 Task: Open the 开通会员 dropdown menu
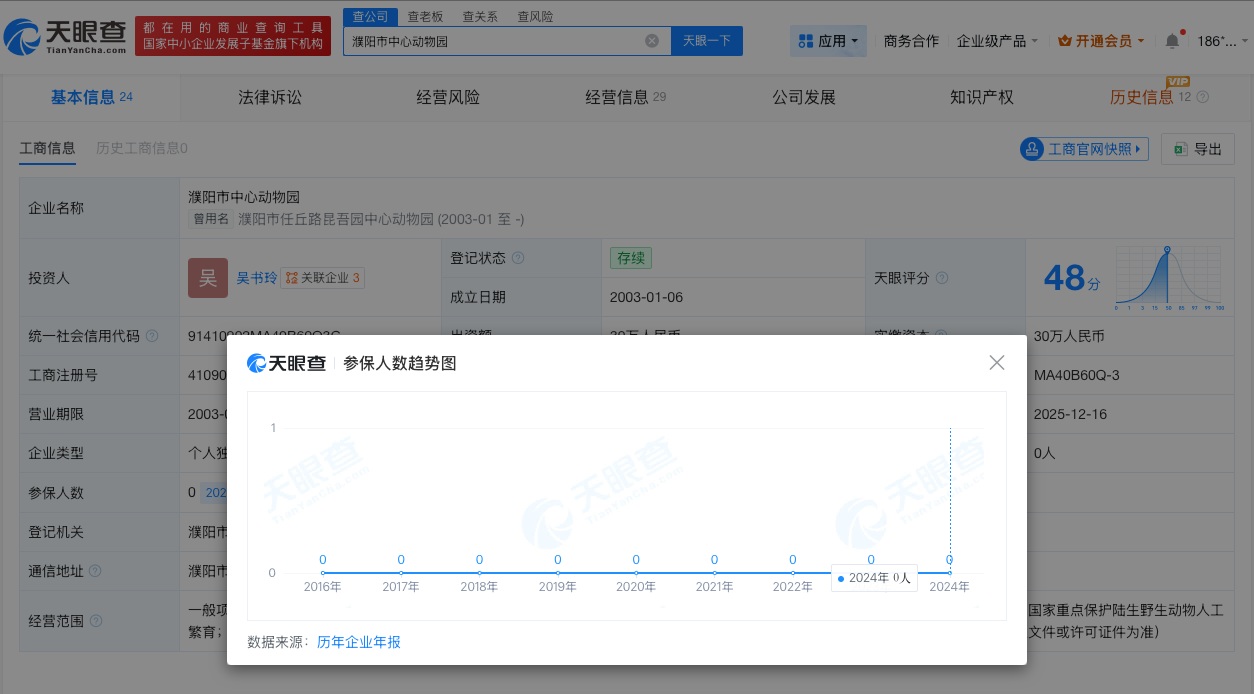point(1099,41)
